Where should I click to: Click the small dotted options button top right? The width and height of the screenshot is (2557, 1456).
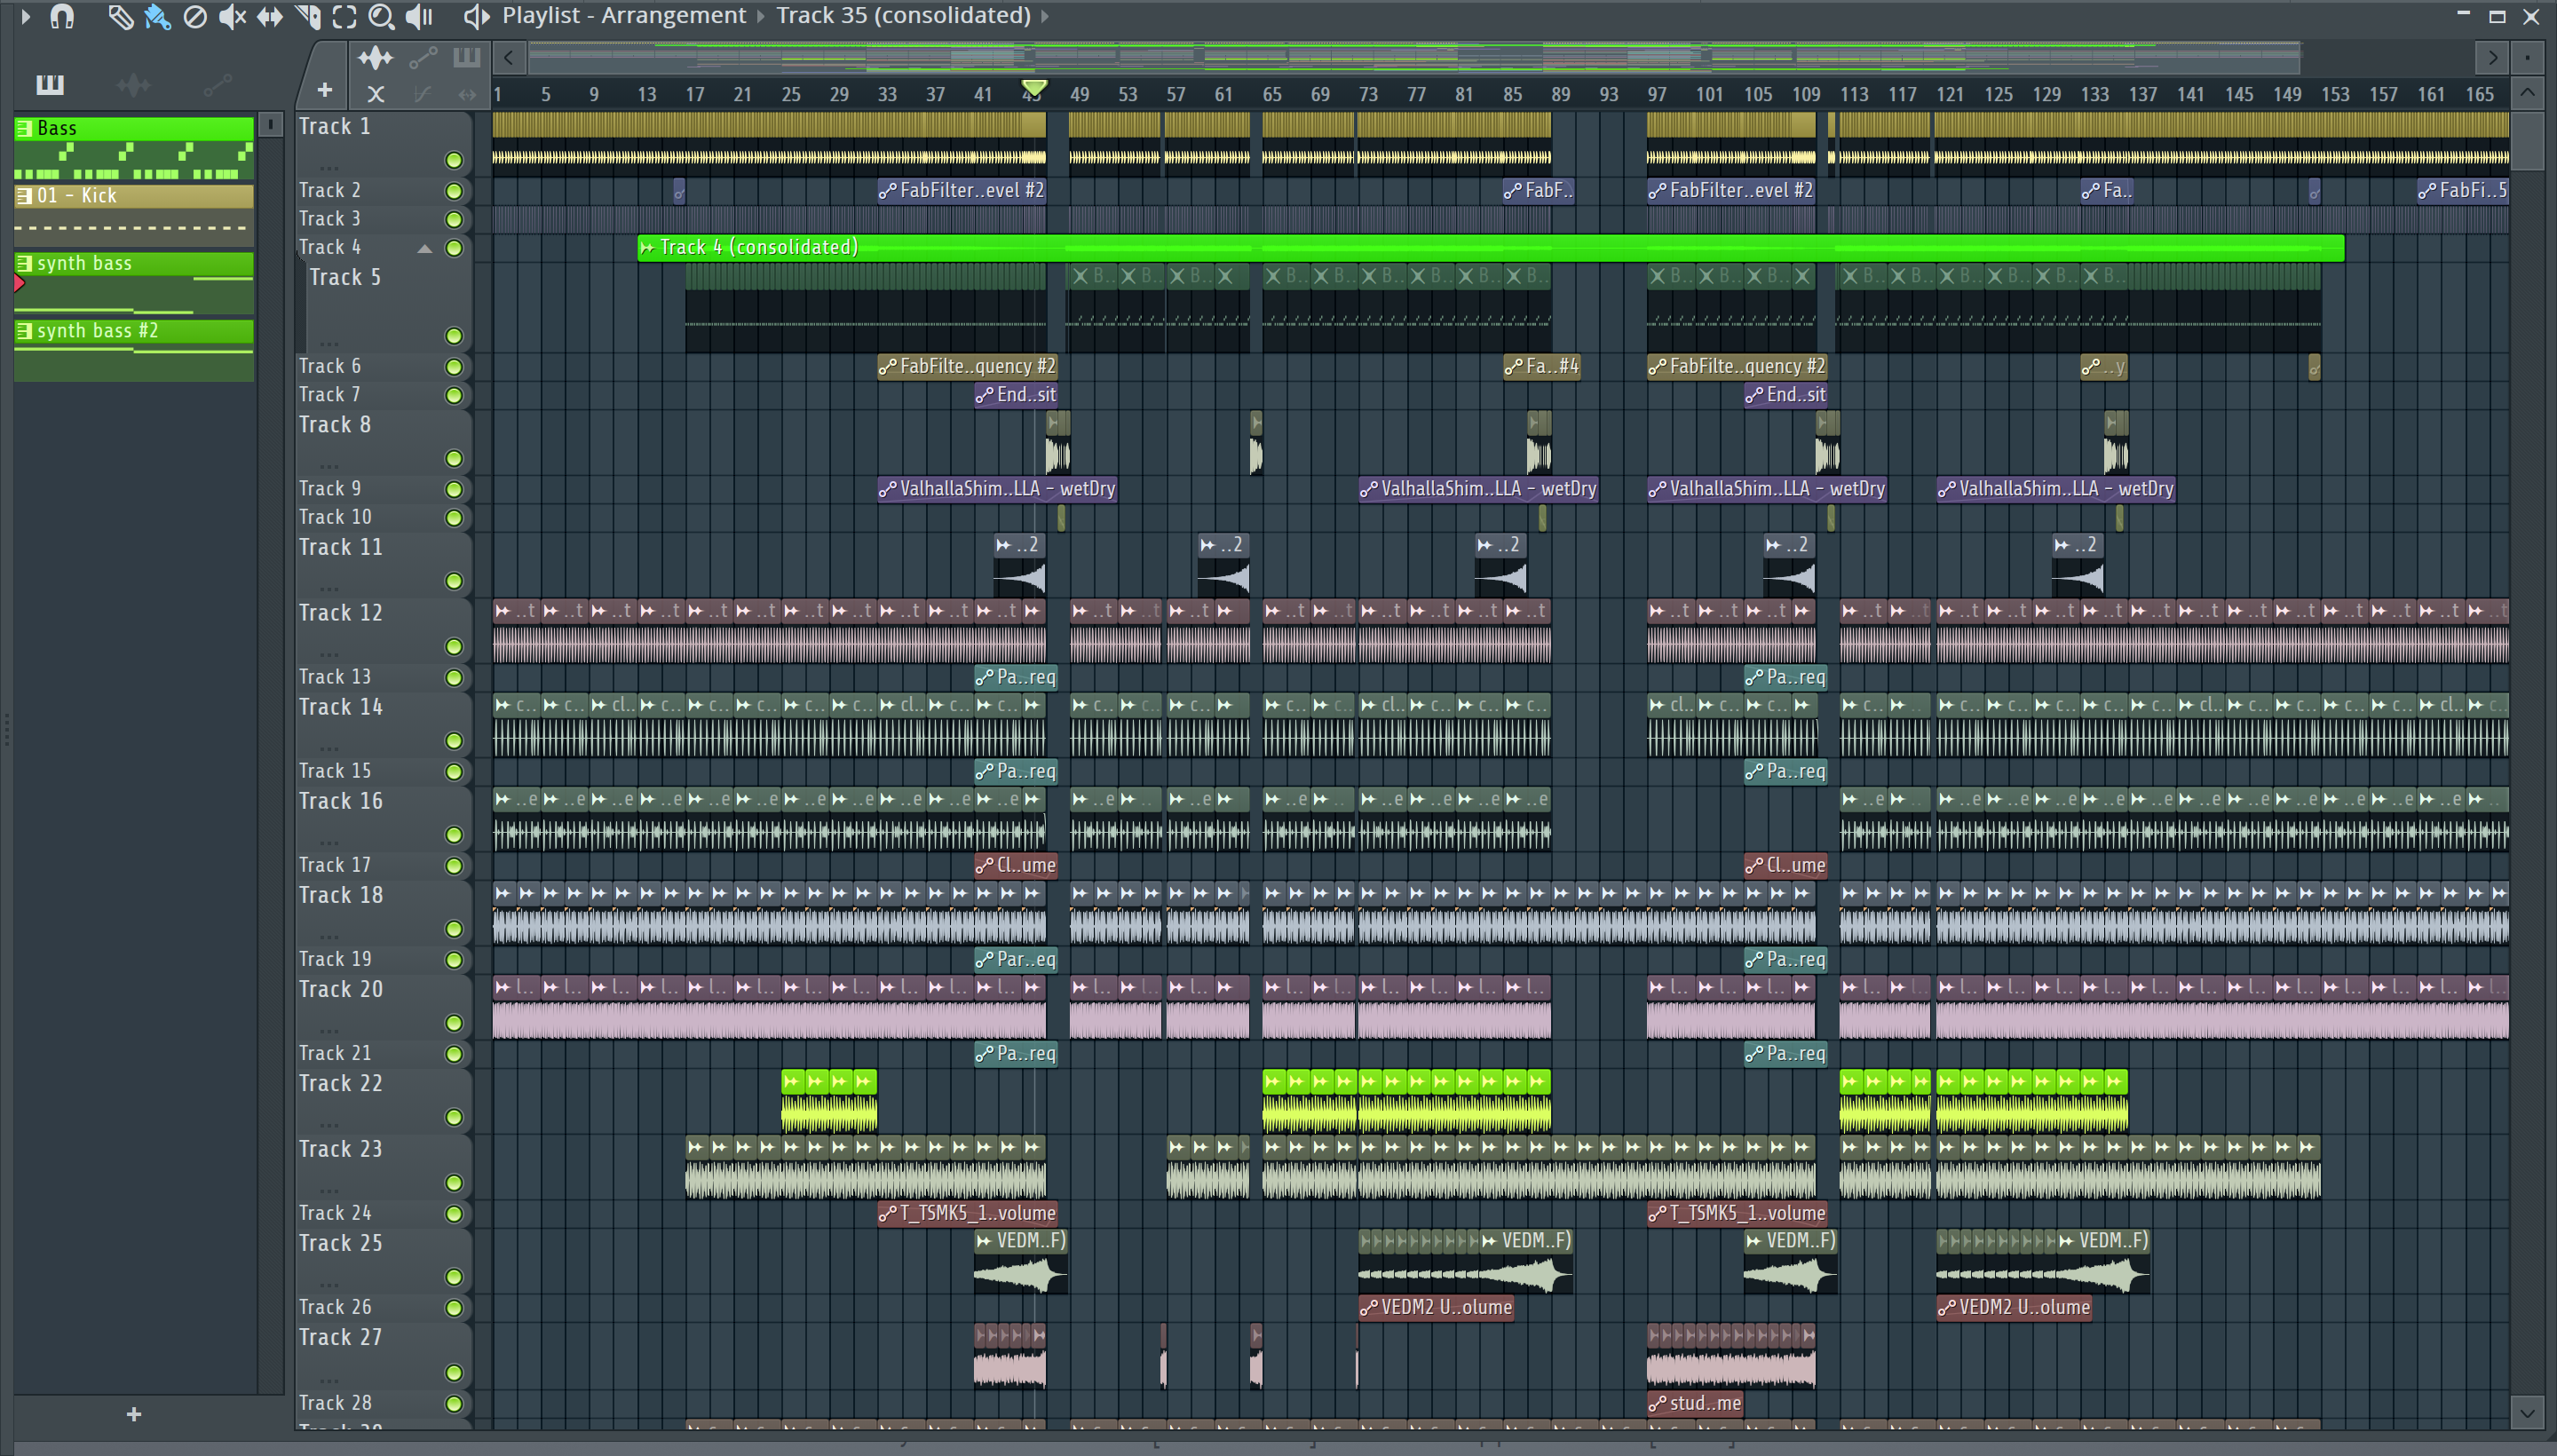pos(2527,58)
